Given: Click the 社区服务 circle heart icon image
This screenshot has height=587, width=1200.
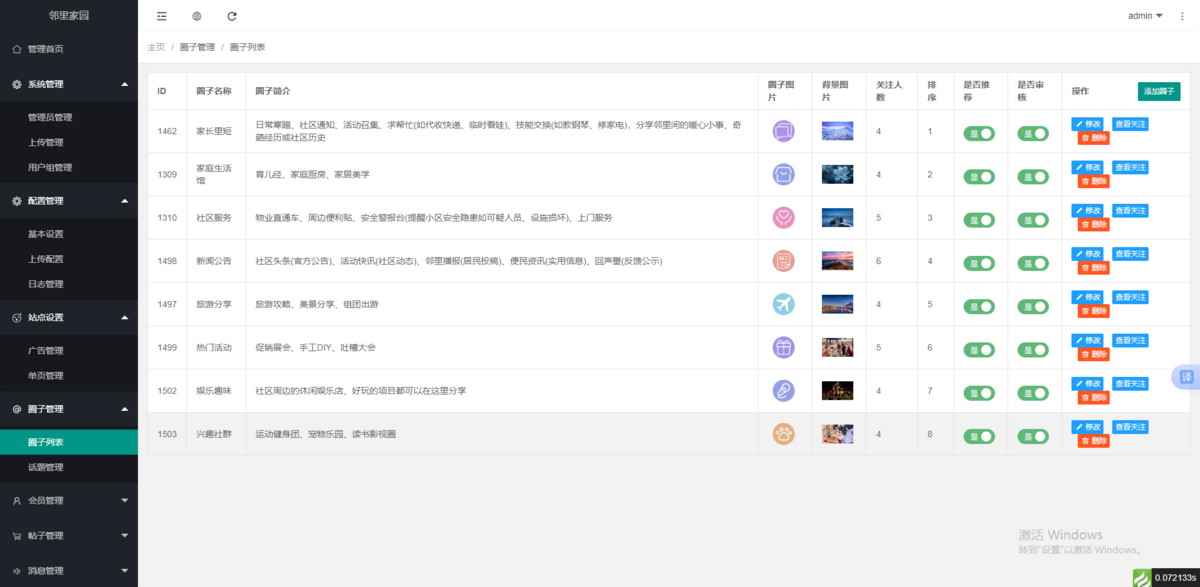Looking at the screenshot, I should 784,217.
